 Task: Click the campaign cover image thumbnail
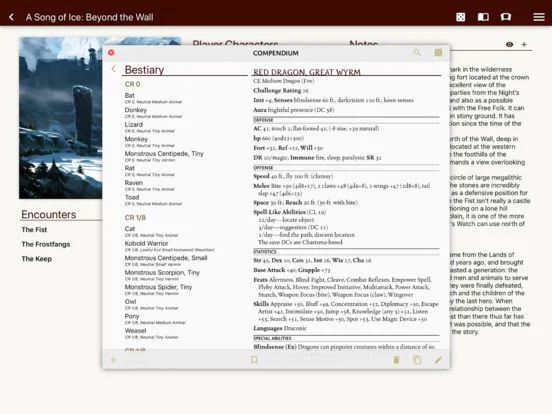(x=61, y=118)
